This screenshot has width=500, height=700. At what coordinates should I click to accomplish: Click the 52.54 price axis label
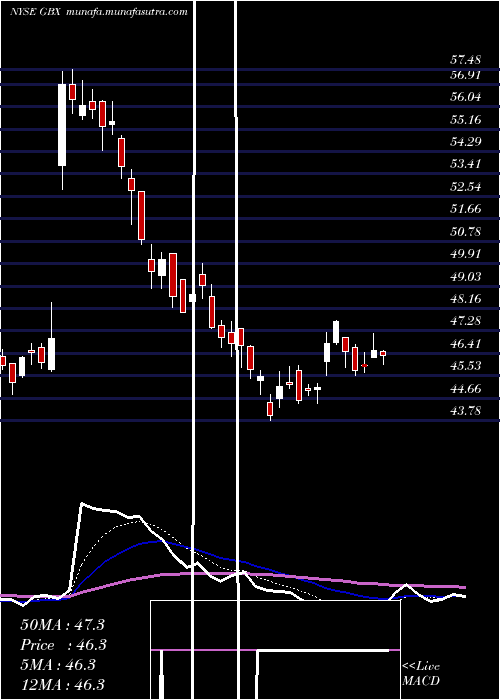(x=465, y=187)
